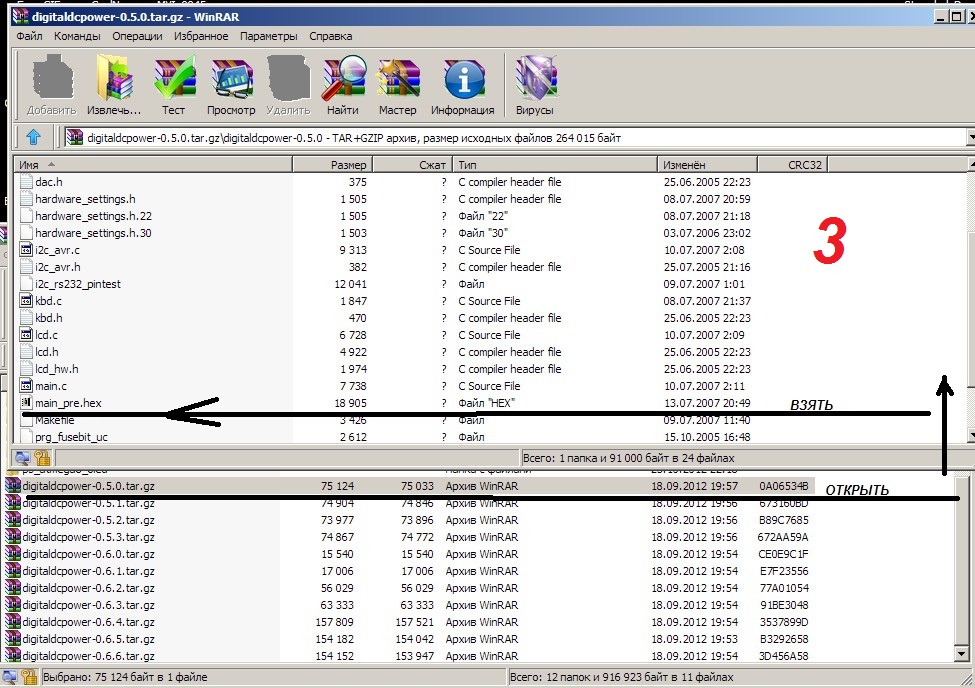Click the Вирусы scan icon
The height and width of the screenshot is (688, 975).
click(x=535, y=78)
